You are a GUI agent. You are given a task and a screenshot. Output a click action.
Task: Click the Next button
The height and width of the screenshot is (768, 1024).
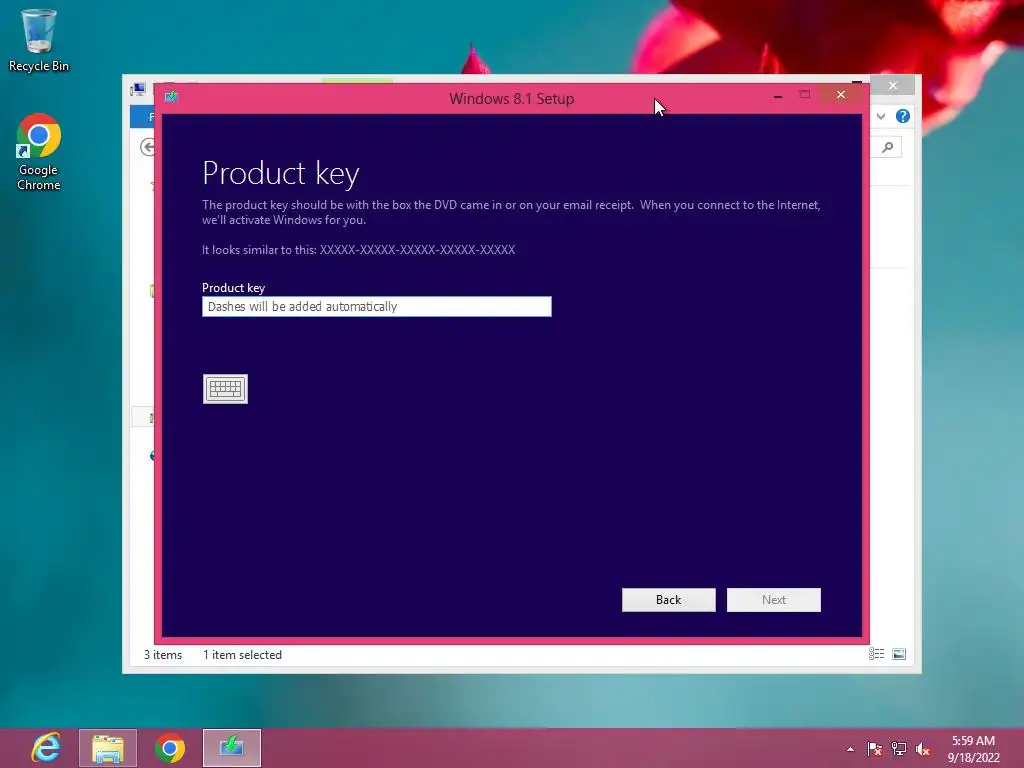point(774,600)
